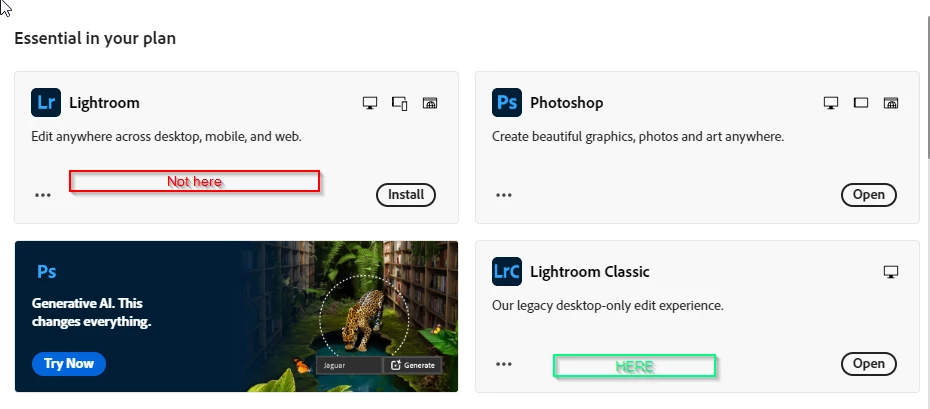The height and width of the screenshot is (409, 930).
Task: Open the three-dot menu for Photoshop
Action: (x=504, y=195)
